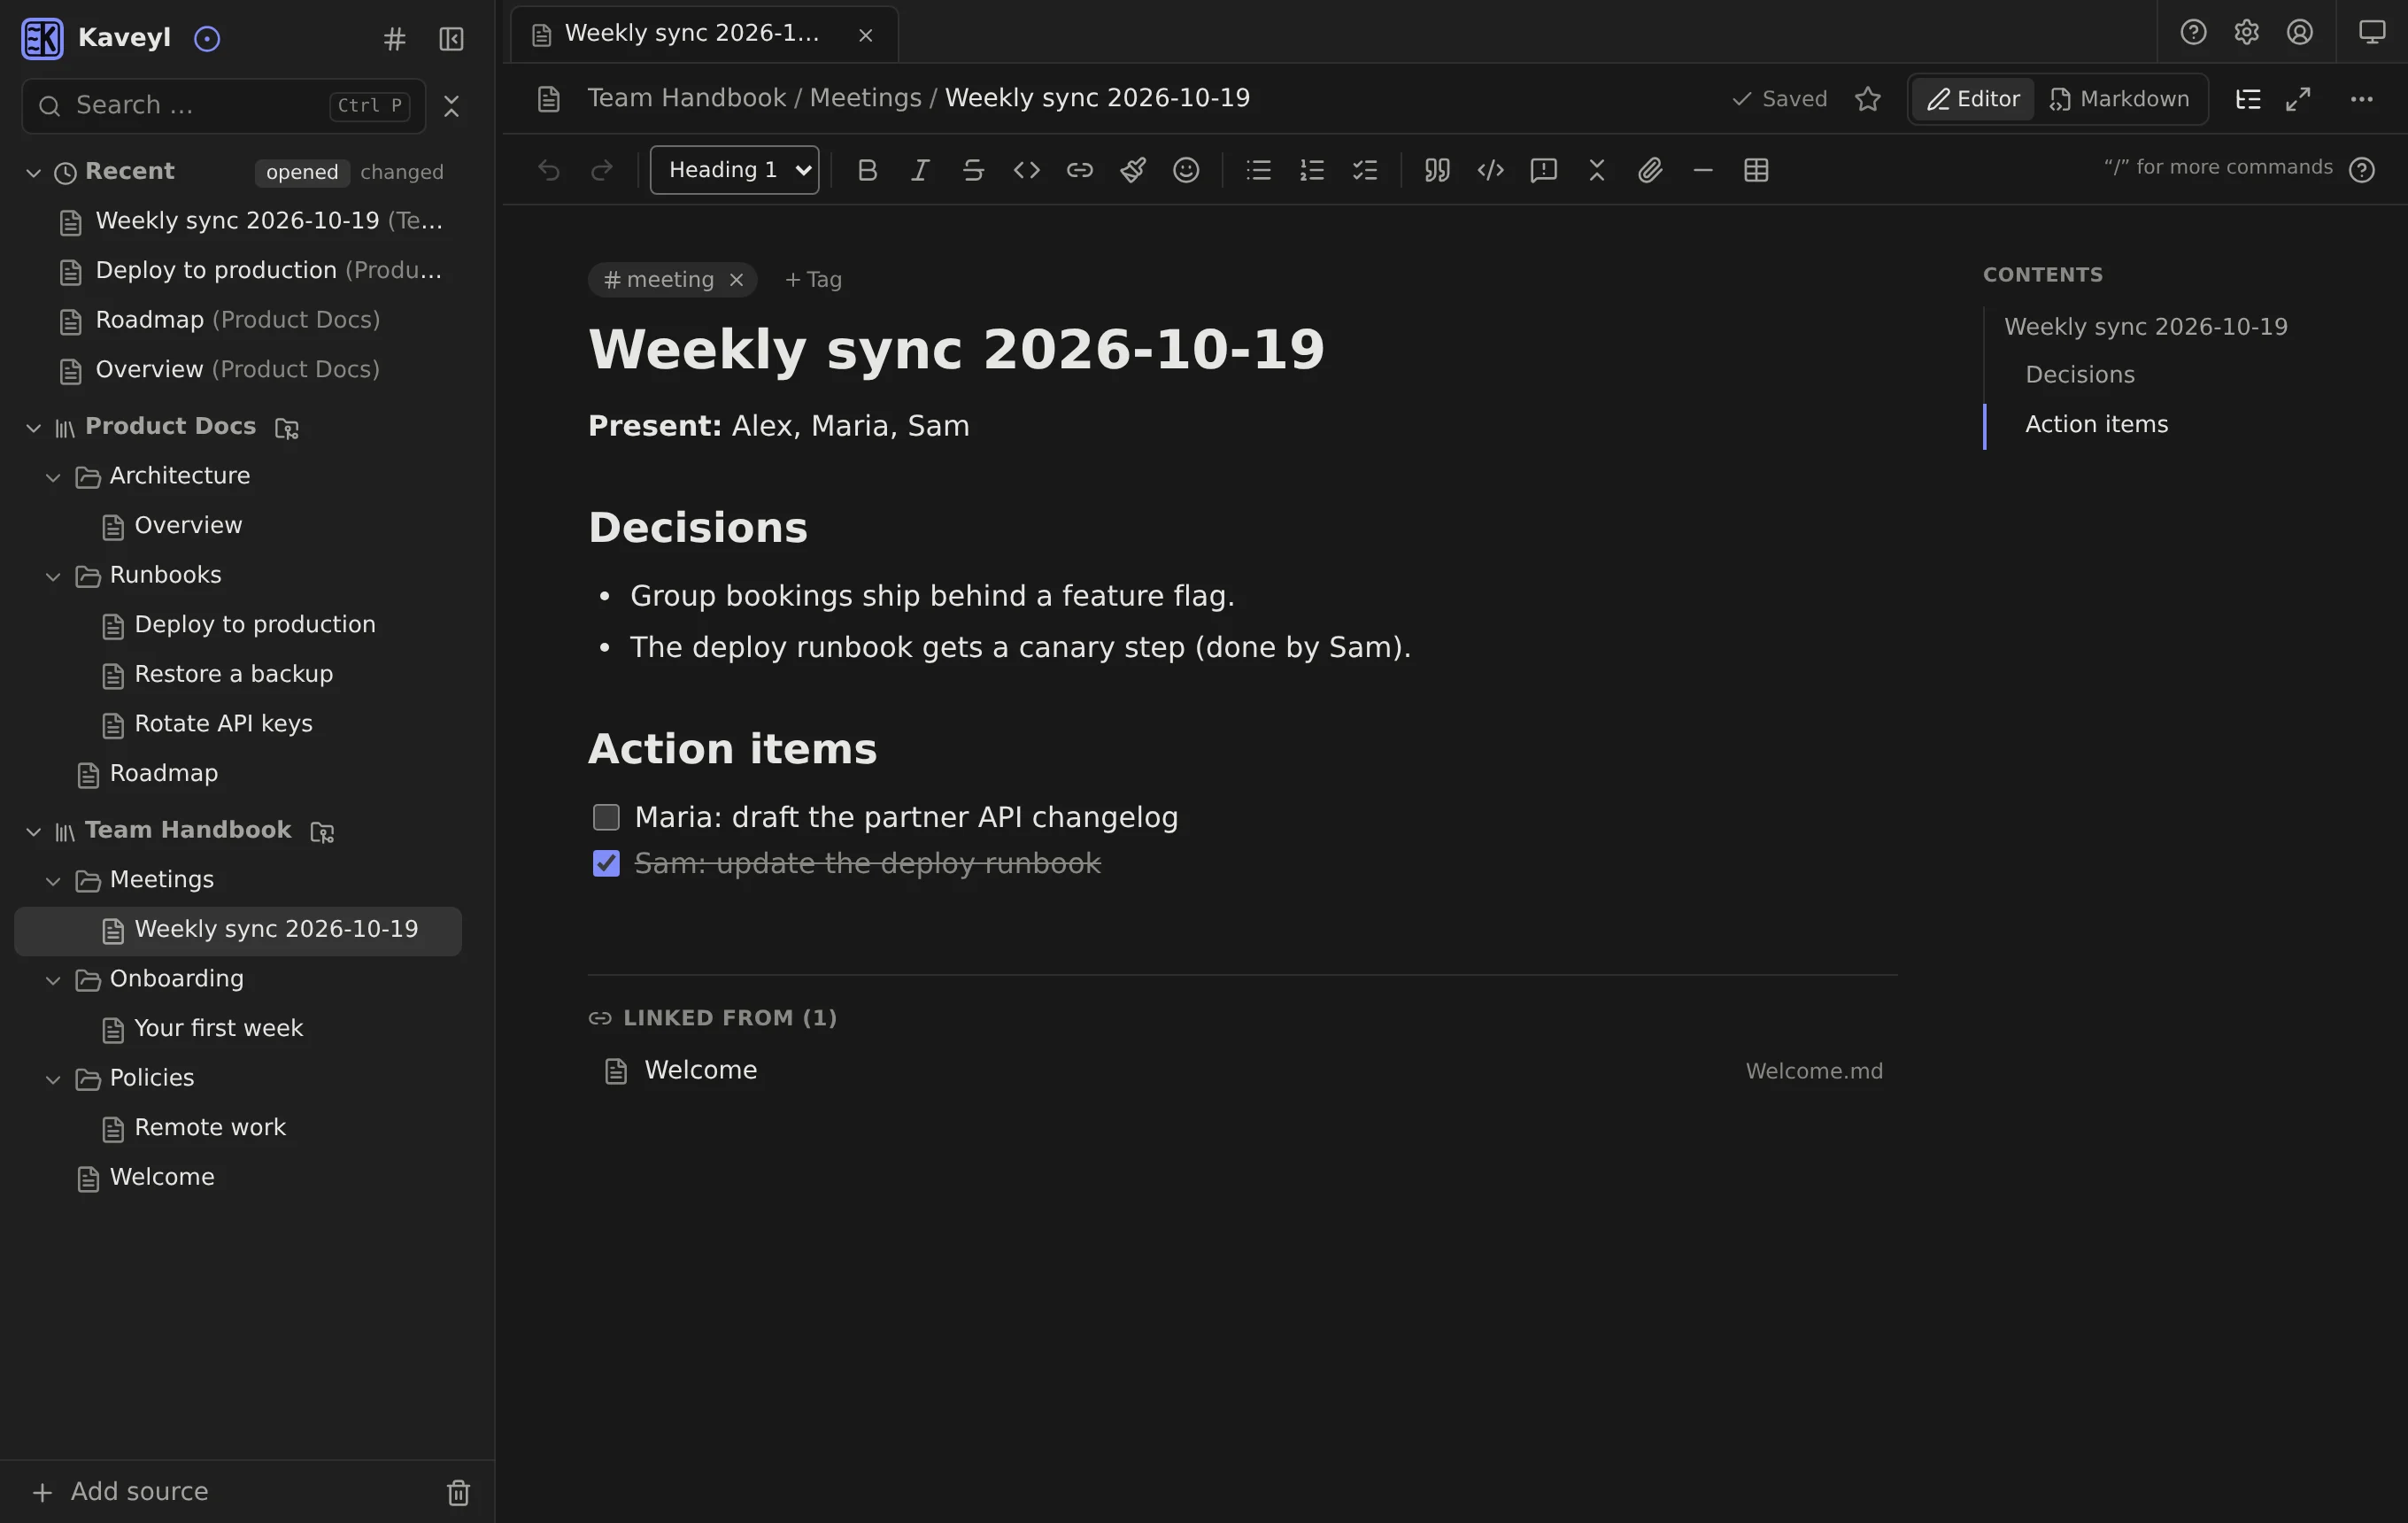Image resolution: width=2408 pixels, height=1523 pixels.
Task: Open the linked Welcome document
Action: coord(1242,1071)
